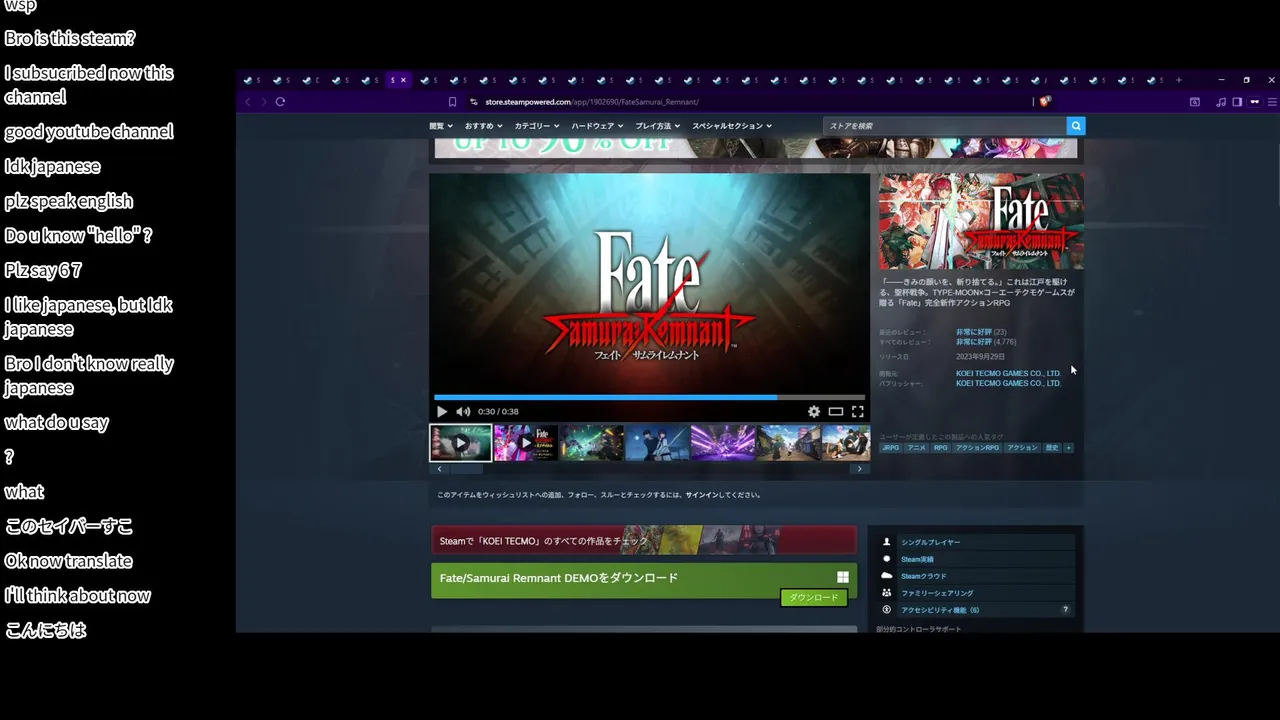Open the media playlist music note icon
This screenshot has width=1280, height=720.
(x=1221, y=101)
